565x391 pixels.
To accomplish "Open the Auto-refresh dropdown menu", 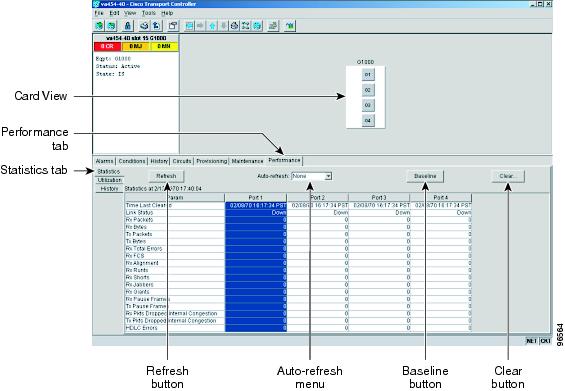I will (x=312, y=176).
